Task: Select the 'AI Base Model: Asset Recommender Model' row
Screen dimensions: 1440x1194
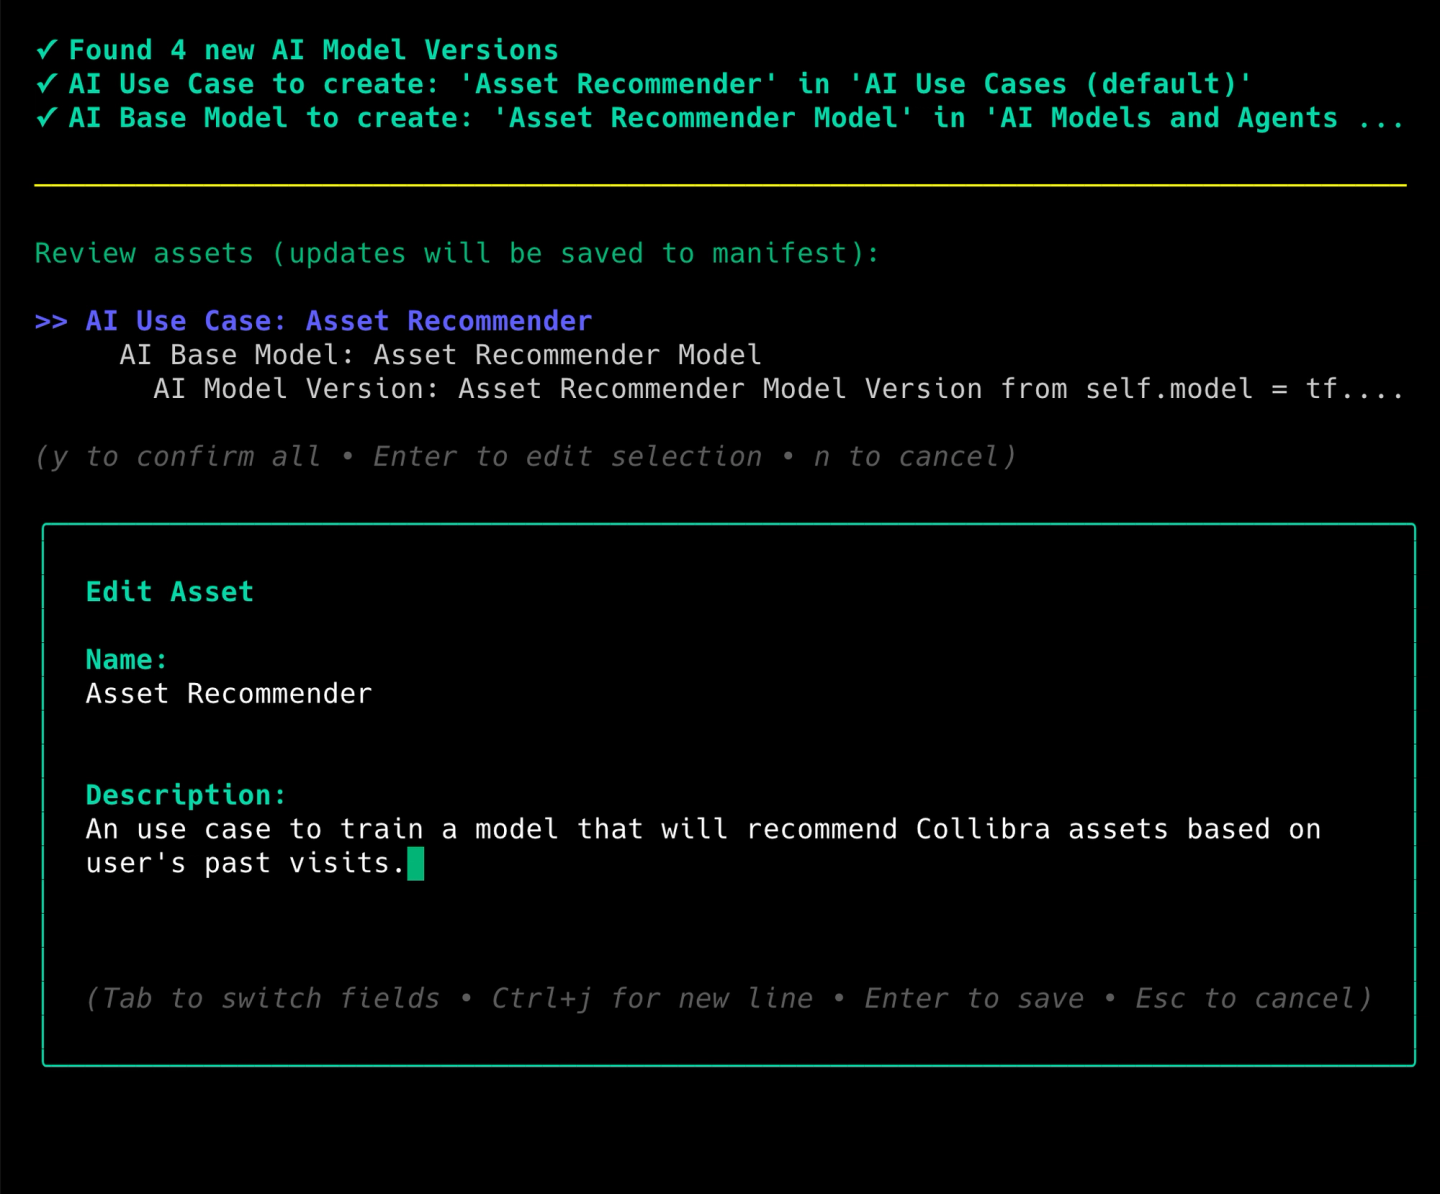Action: coord(440,354)
